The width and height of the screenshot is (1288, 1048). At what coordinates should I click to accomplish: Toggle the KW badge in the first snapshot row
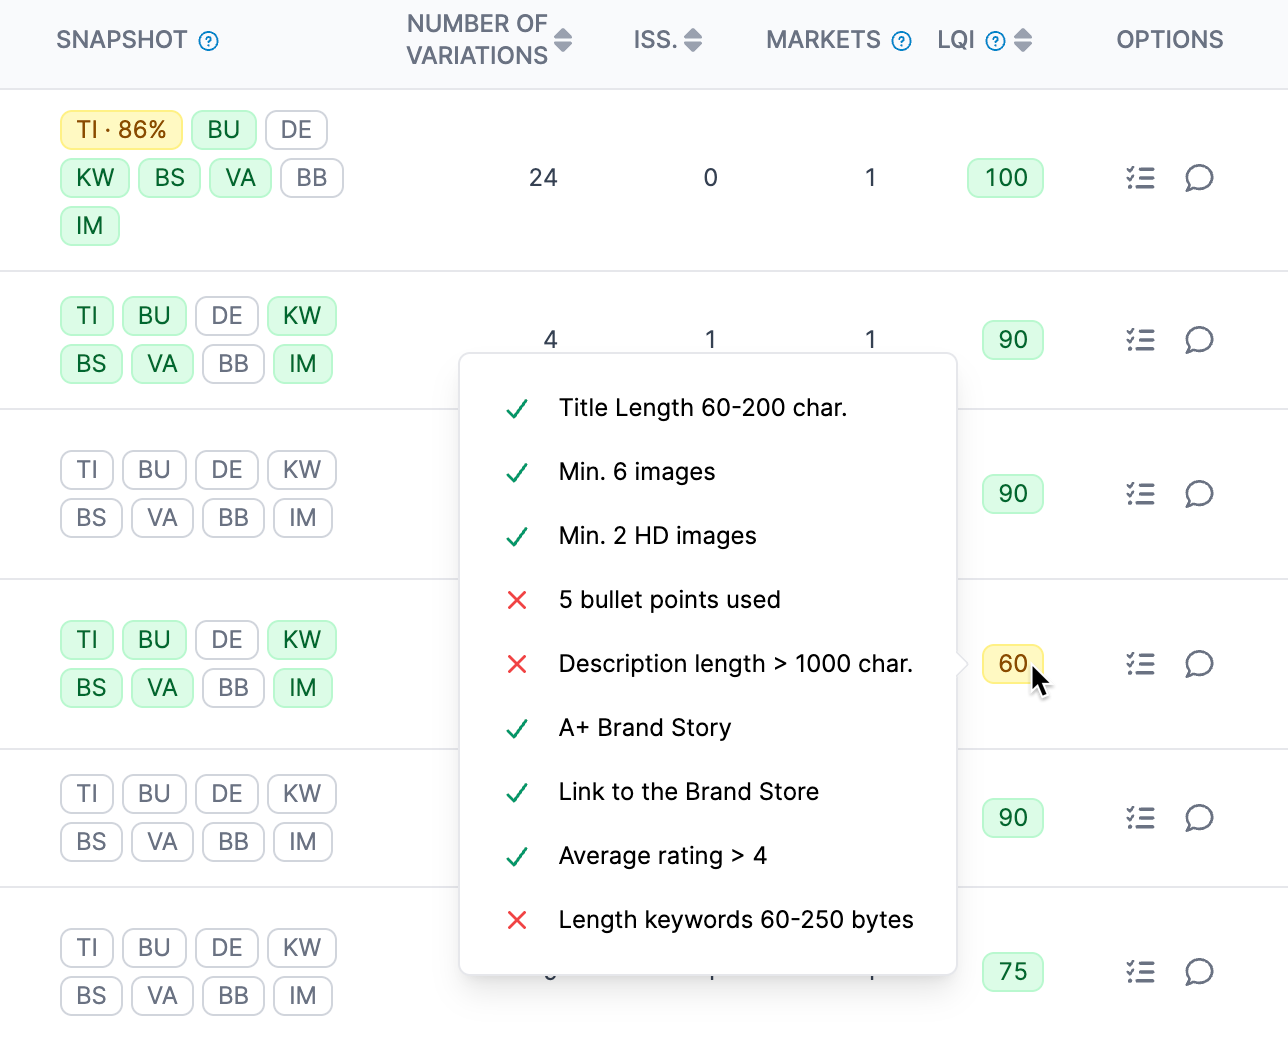click(94, 177)
